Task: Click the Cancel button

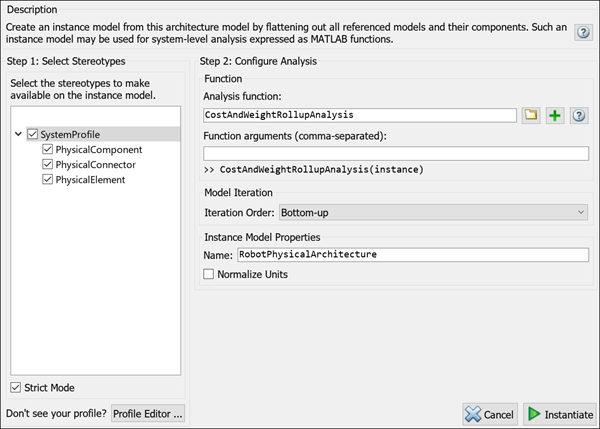Action: click(489, 414)
